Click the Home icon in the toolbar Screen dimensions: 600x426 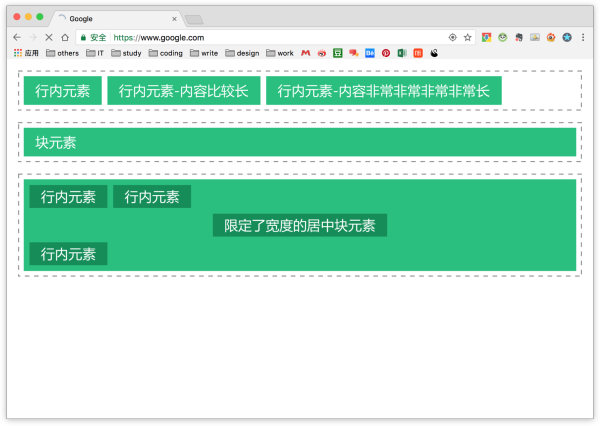pos(65,37)
